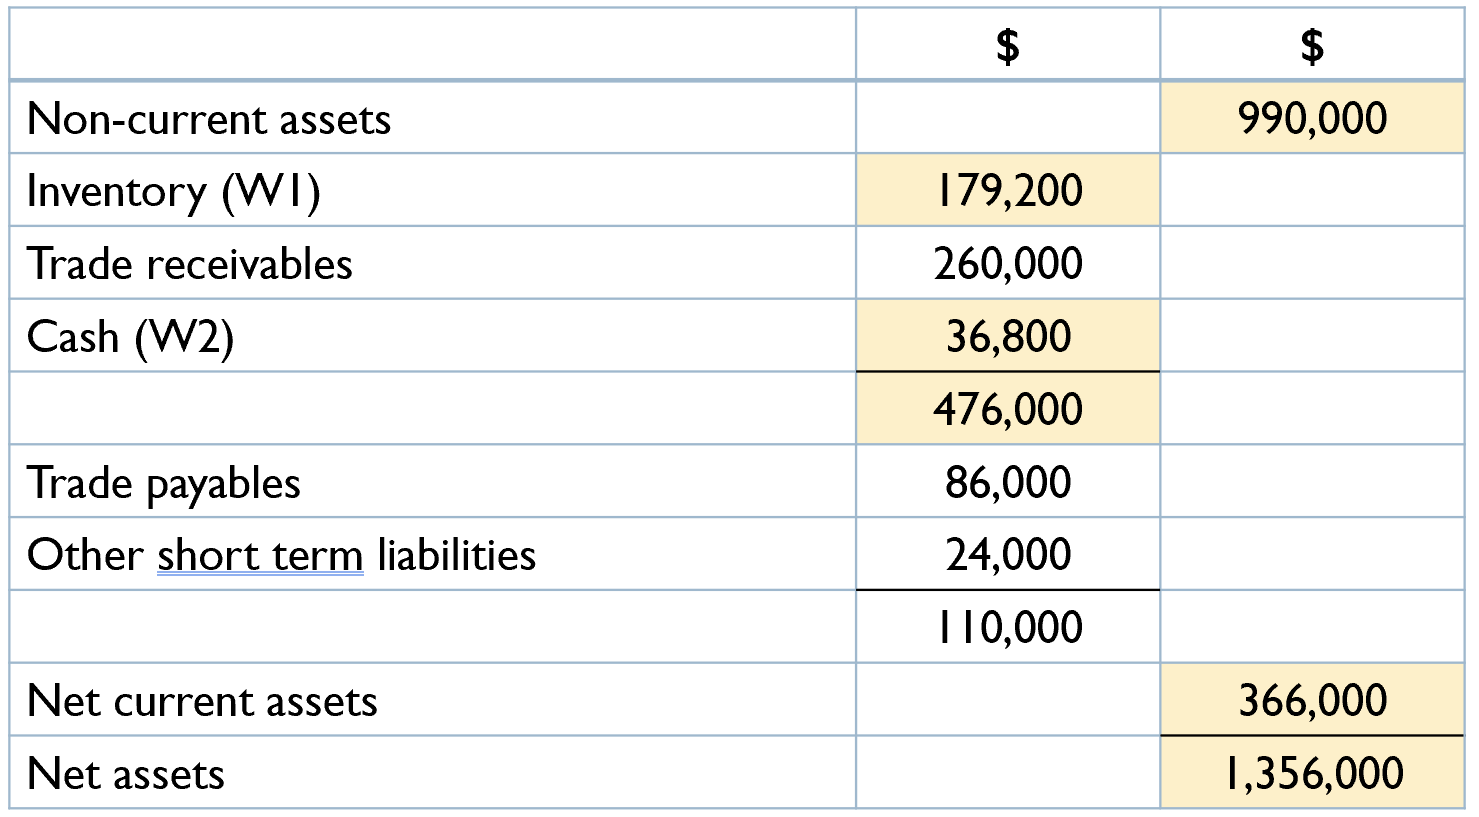Select the 24,000 other liabilities value

[1007, 555]
